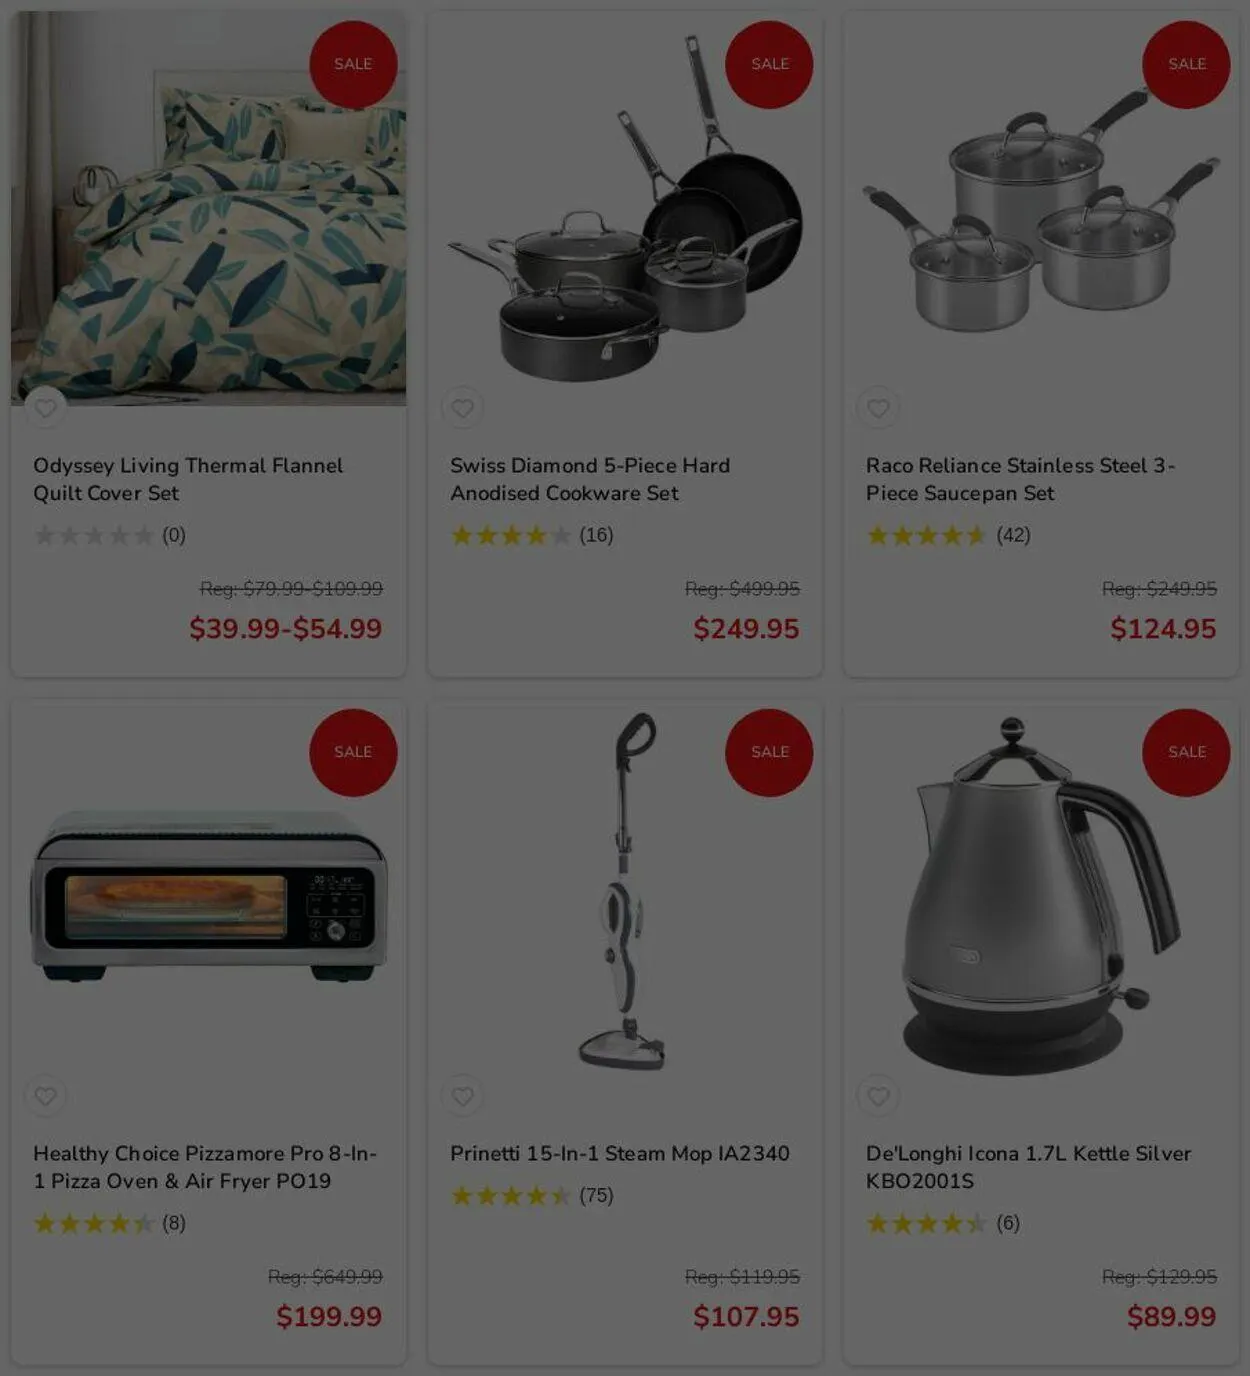The image size is (1250, 1376).
Task: Click the $249.95 Swiss Diamond sale price
Action: tap(746, 628)
